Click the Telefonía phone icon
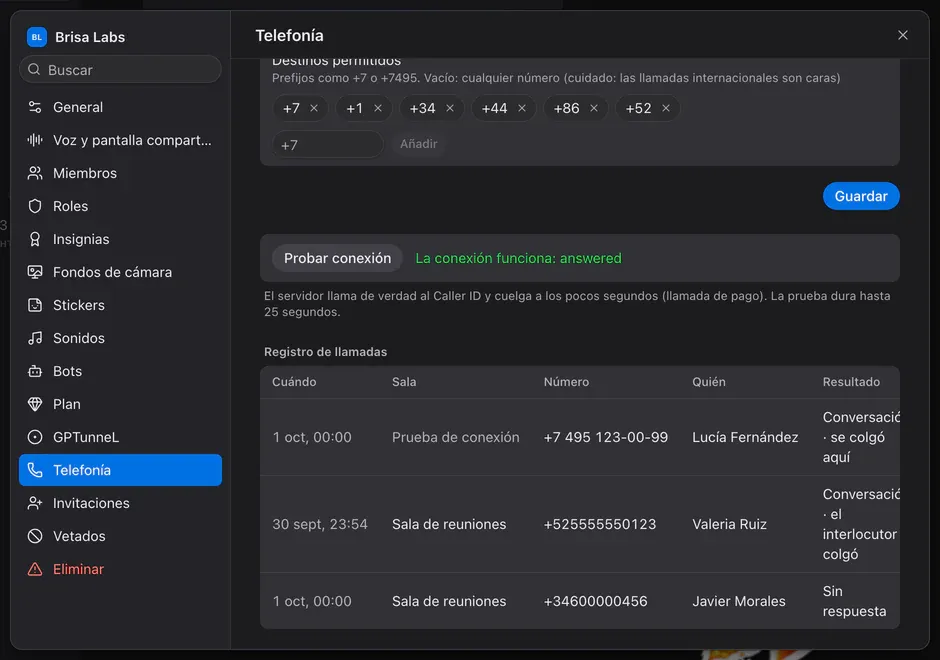The width and height of the screenshot is (940, 660). click(x=35, y=470)
